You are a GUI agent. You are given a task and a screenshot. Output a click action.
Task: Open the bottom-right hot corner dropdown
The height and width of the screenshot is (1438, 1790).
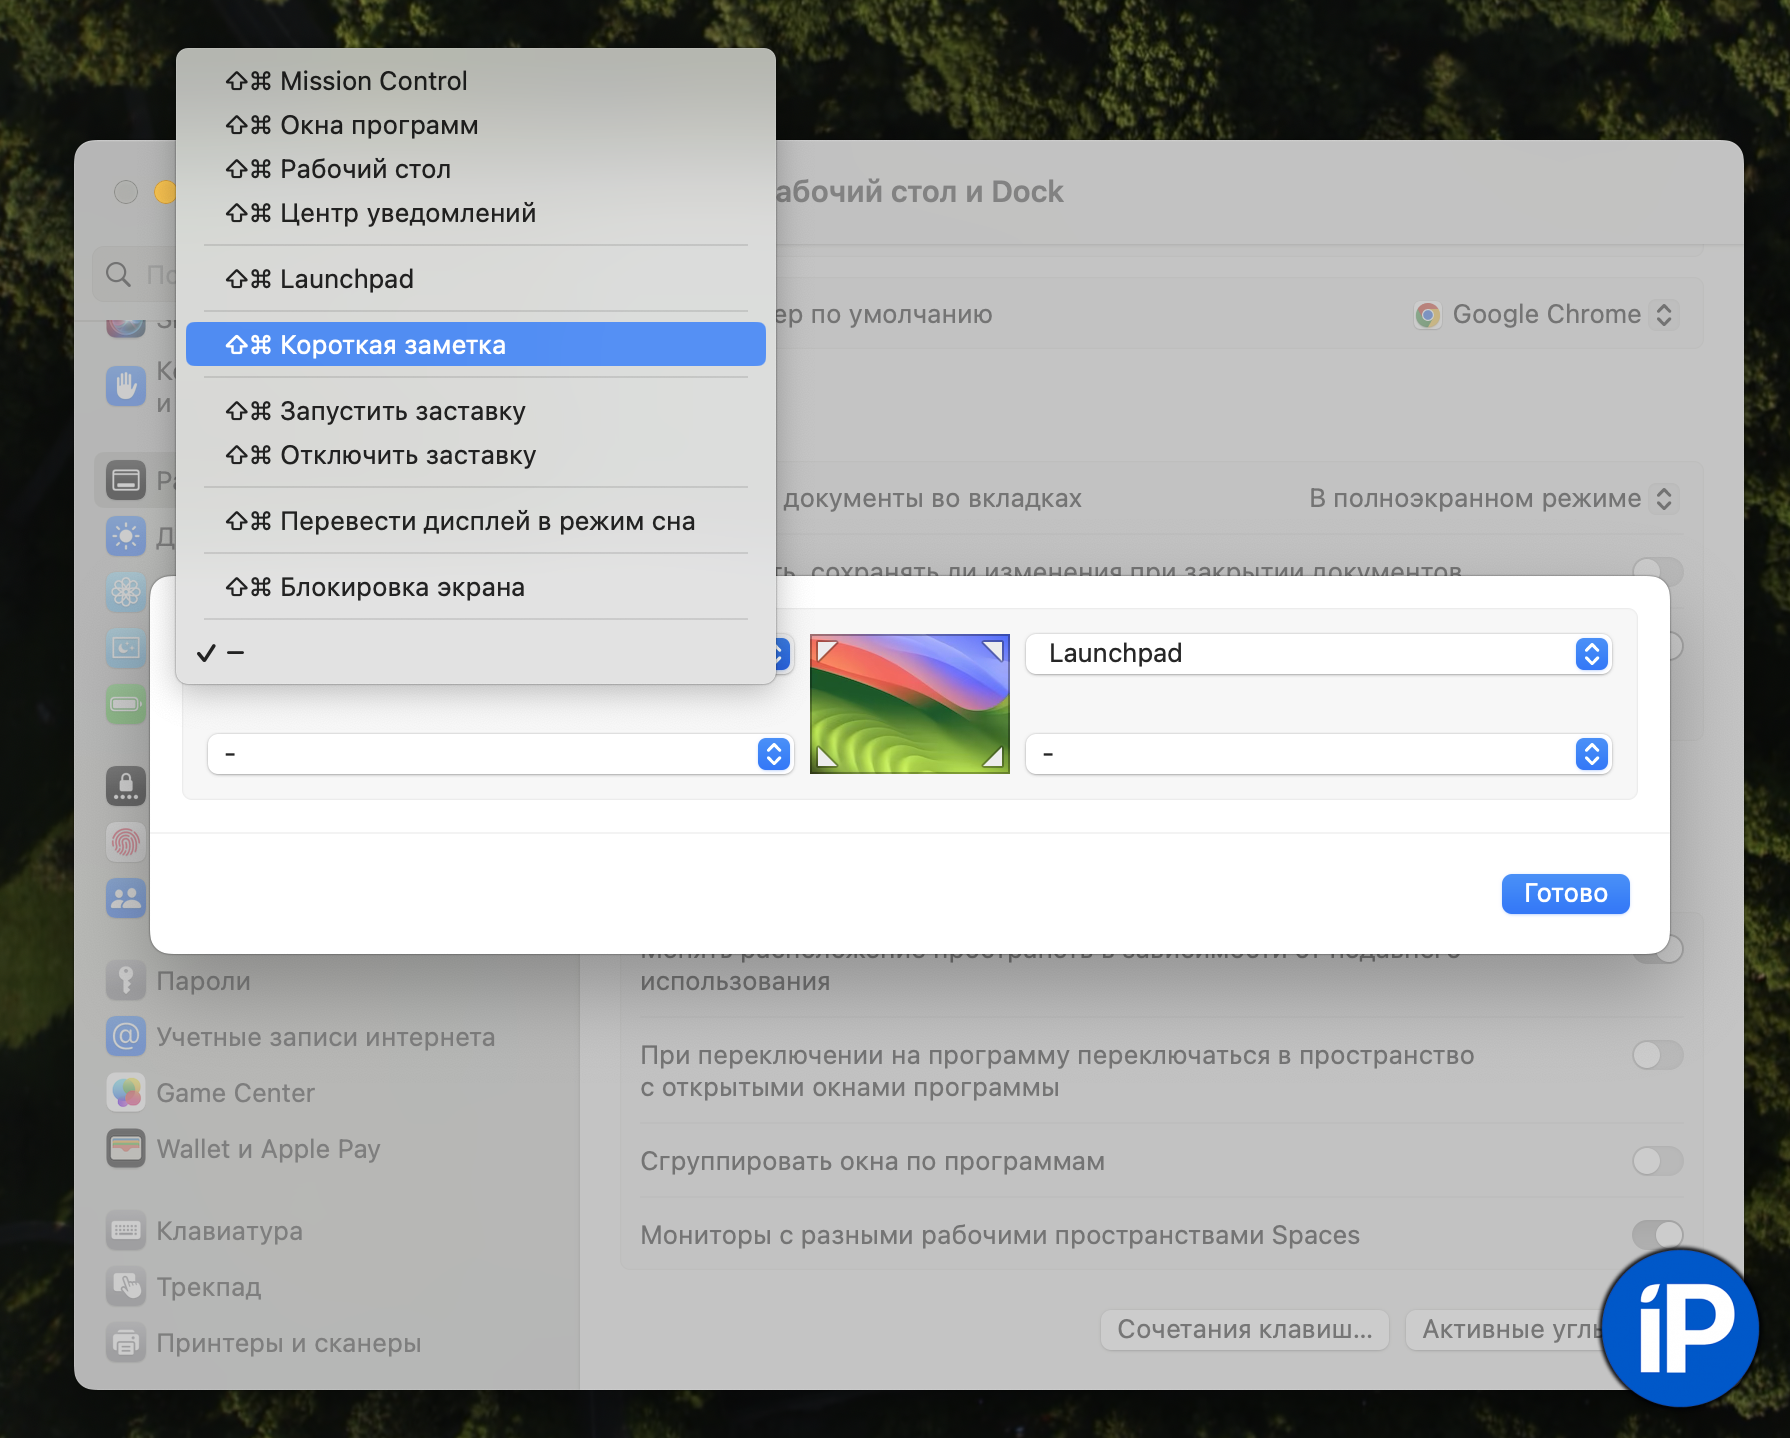(1318, 754)
